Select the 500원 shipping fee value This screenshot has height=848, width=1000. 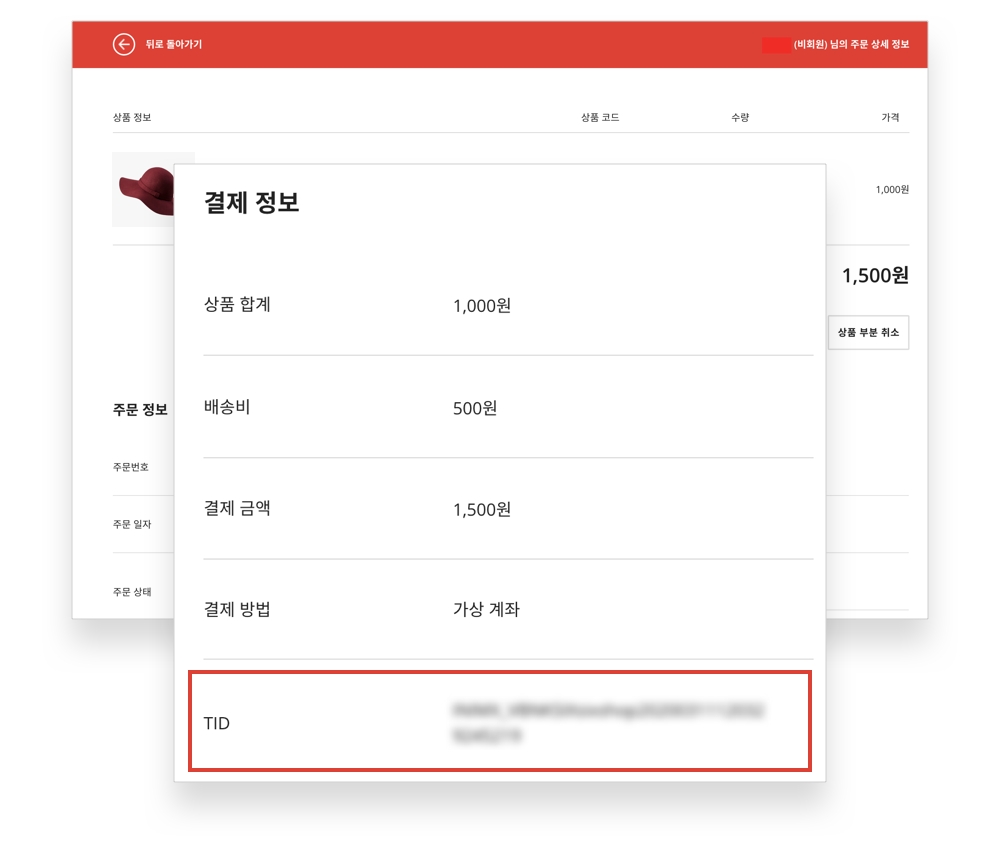click(475, 408)
